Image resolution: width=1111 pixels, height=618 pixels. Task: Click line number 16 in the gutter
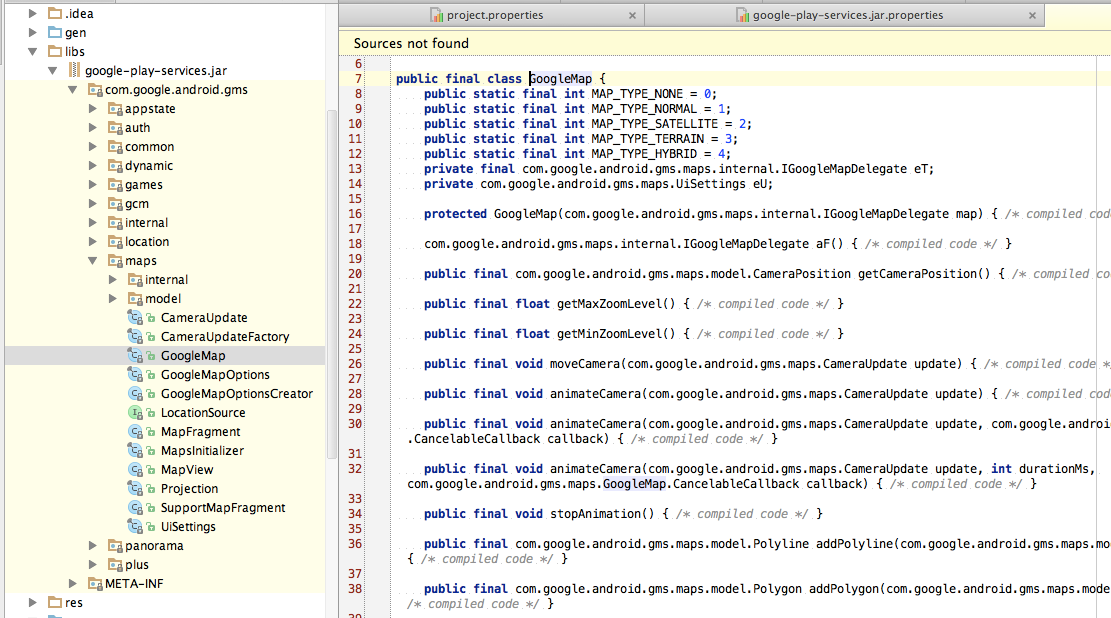[x=355, y=214]
